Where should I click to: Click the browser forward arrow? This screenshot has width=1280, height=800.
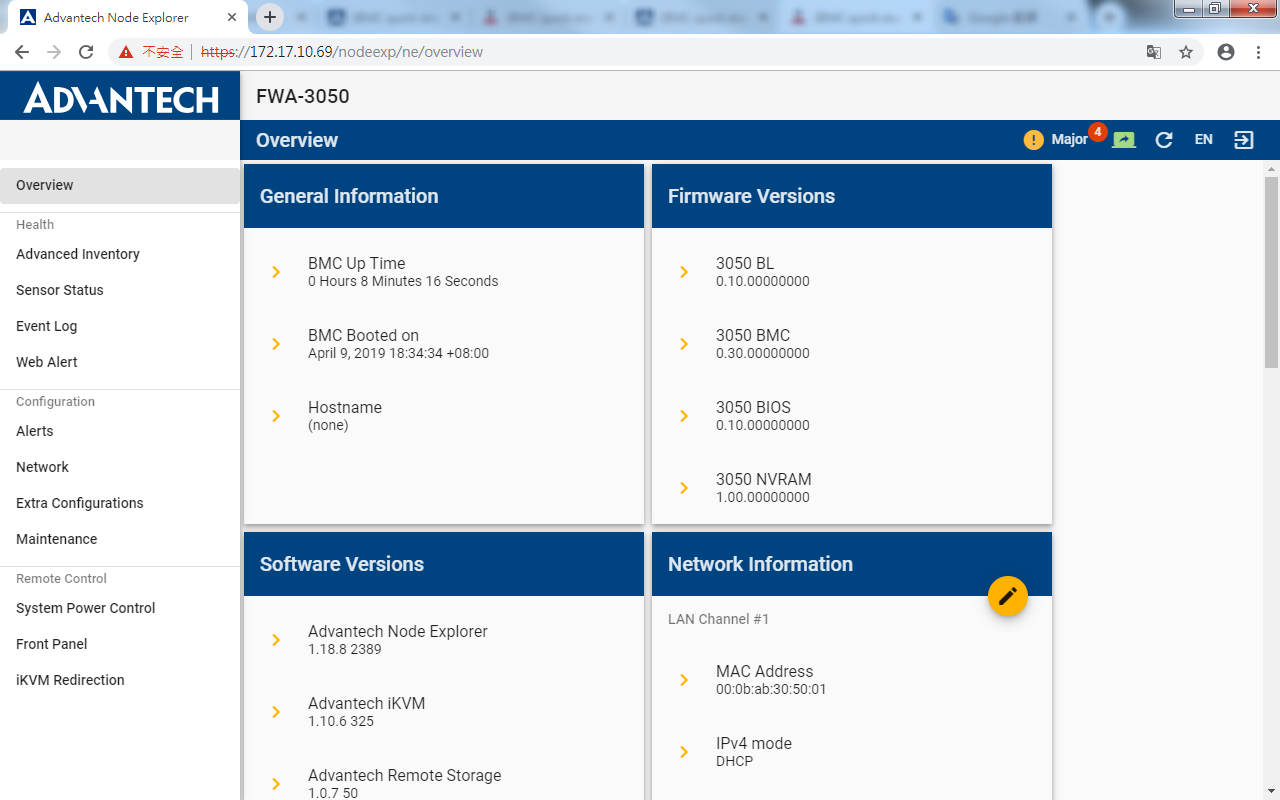click(x=54, y=52)
